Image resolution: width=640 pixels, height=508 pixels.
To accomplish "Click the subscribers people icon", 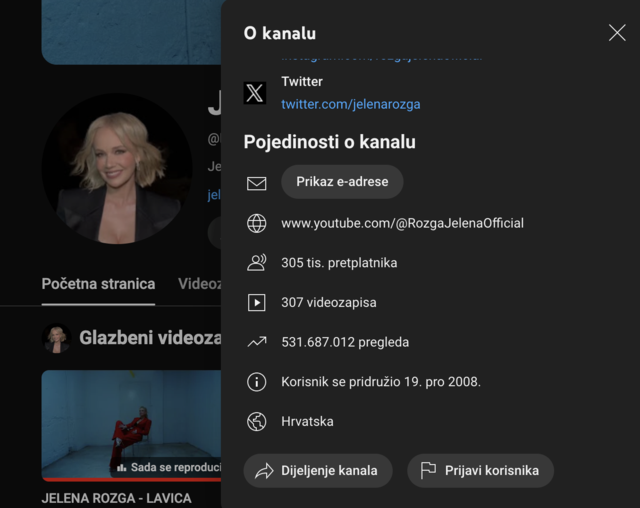I will click(x=256, y=262).
